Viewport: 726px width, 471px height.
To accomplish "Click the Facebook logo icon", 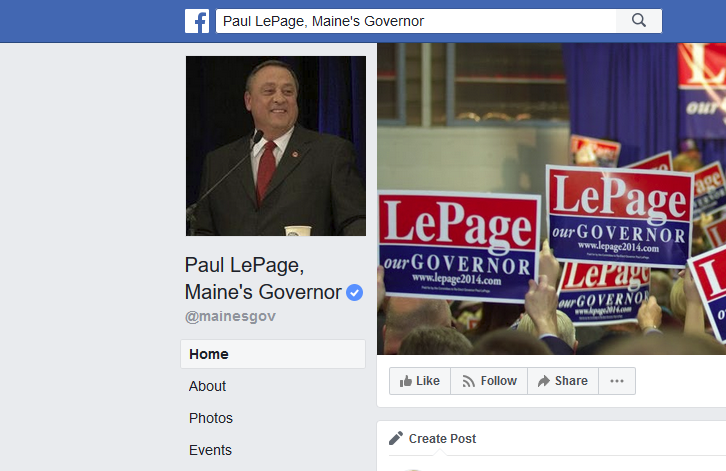I will (197, 21).
